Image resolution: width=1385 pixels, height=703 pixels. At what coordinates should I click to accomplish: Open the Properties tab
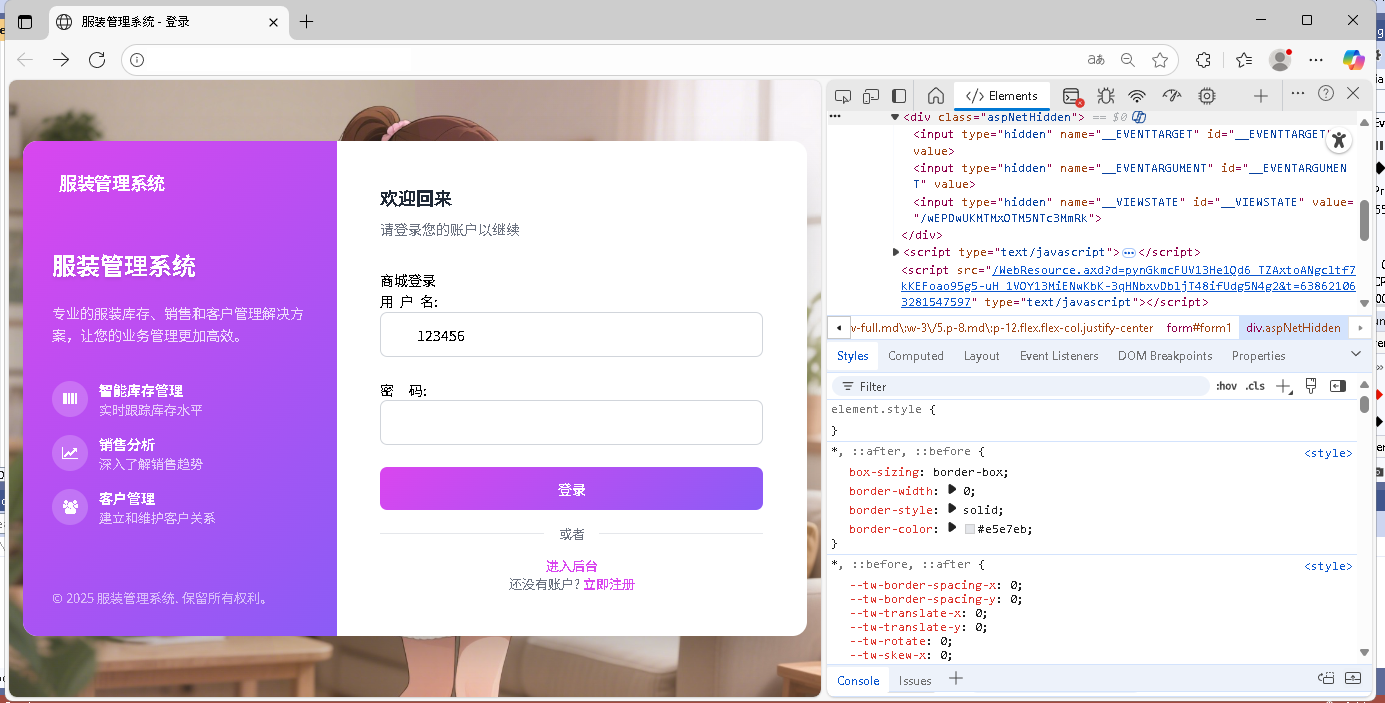[x=1258, y=356]
